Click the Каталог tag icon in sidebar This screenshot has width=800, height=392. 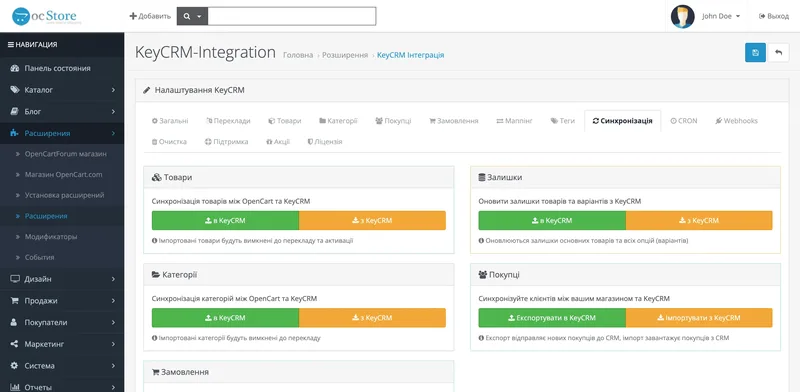pos(15,90)
